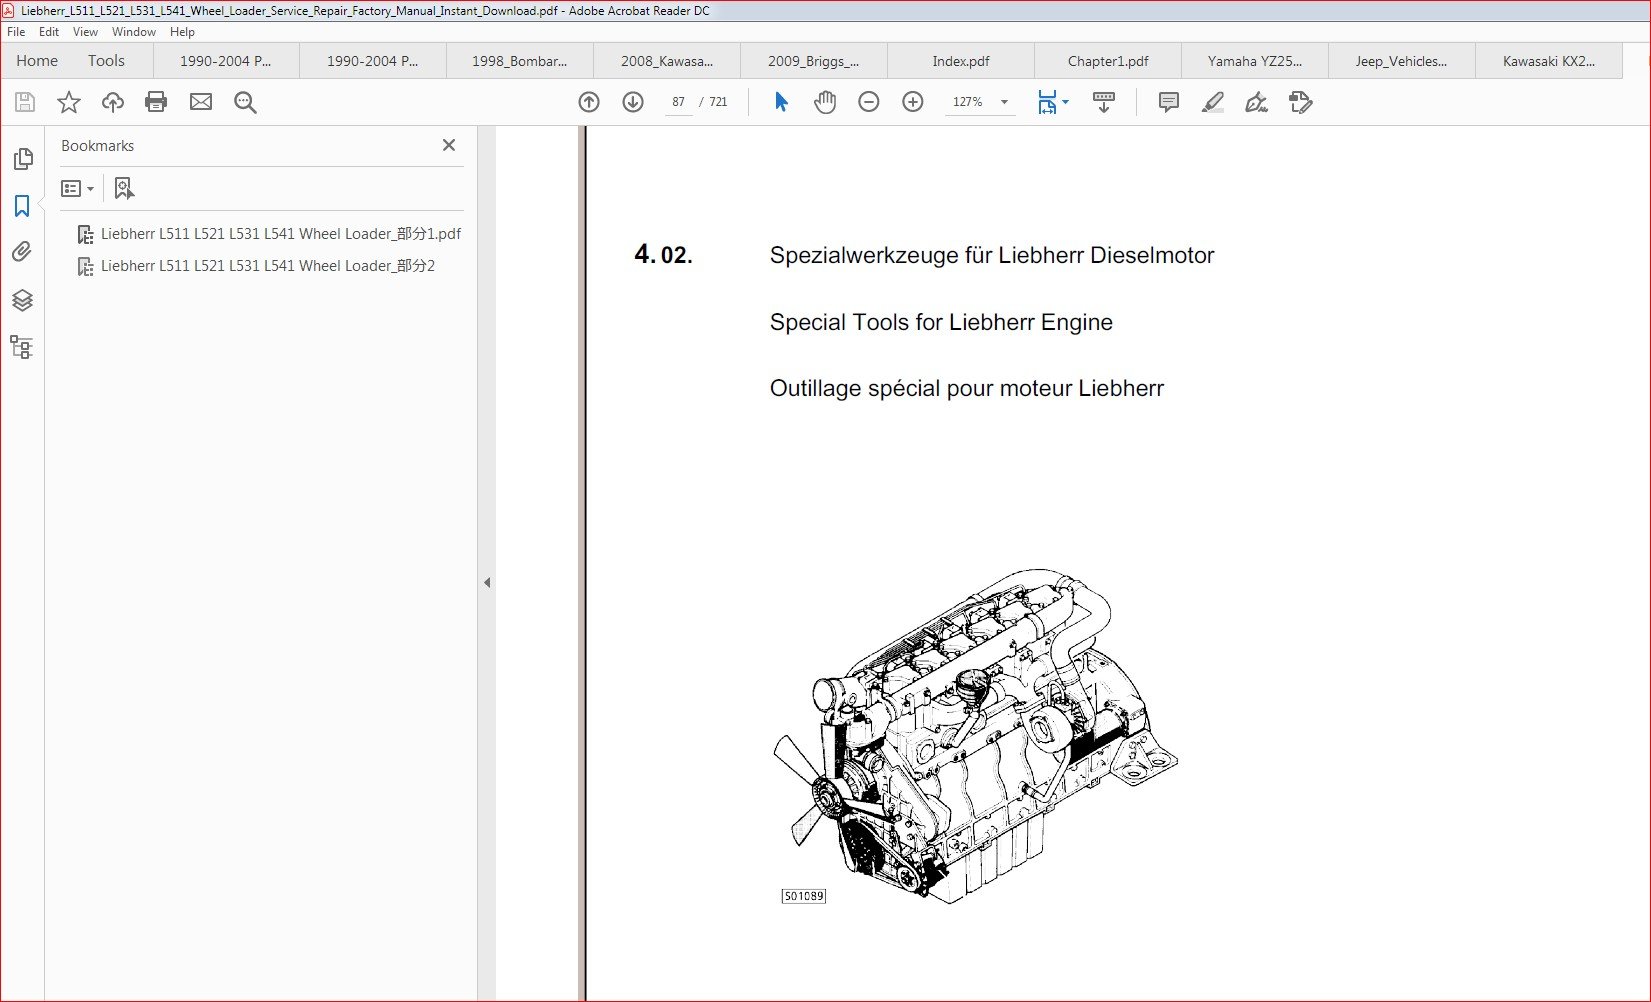
Task: Switch to the Tools tab
Action: [x=106, y=61]
